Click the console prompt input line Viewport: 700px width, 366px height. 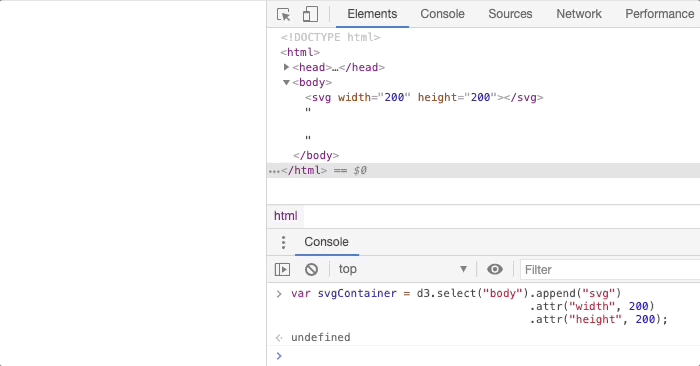tap(483, 356)
